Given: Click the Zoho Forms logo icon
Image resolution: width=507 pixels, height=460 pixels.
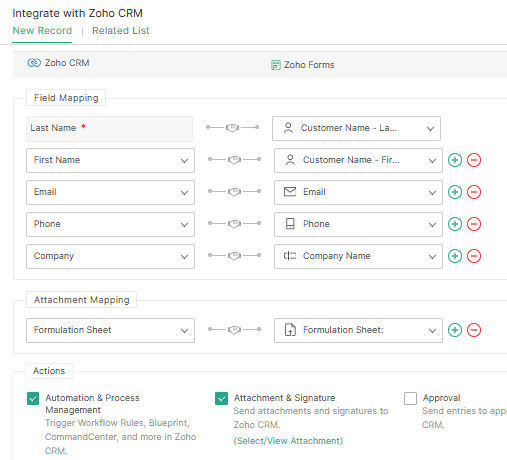Looking at the screenshot, I should 276,65.
